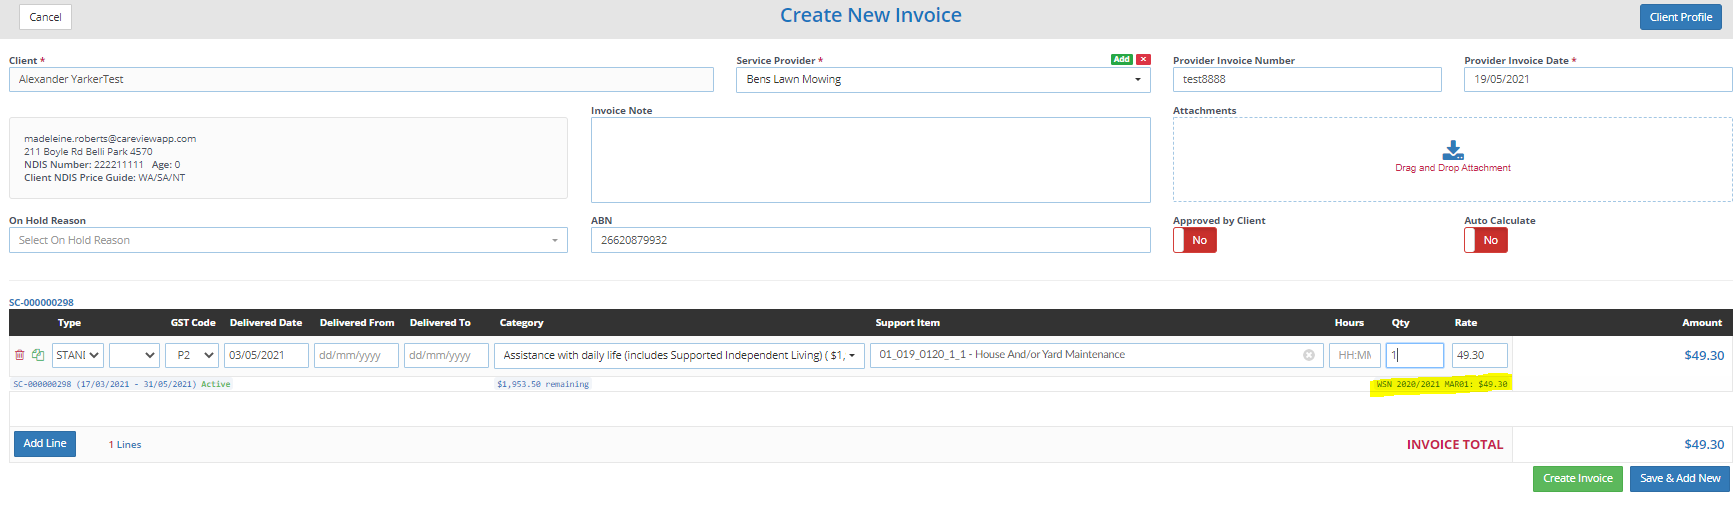Open the Category dropdown
Viewport: 1733px width, 507px height.
click(x=679, y=355)
